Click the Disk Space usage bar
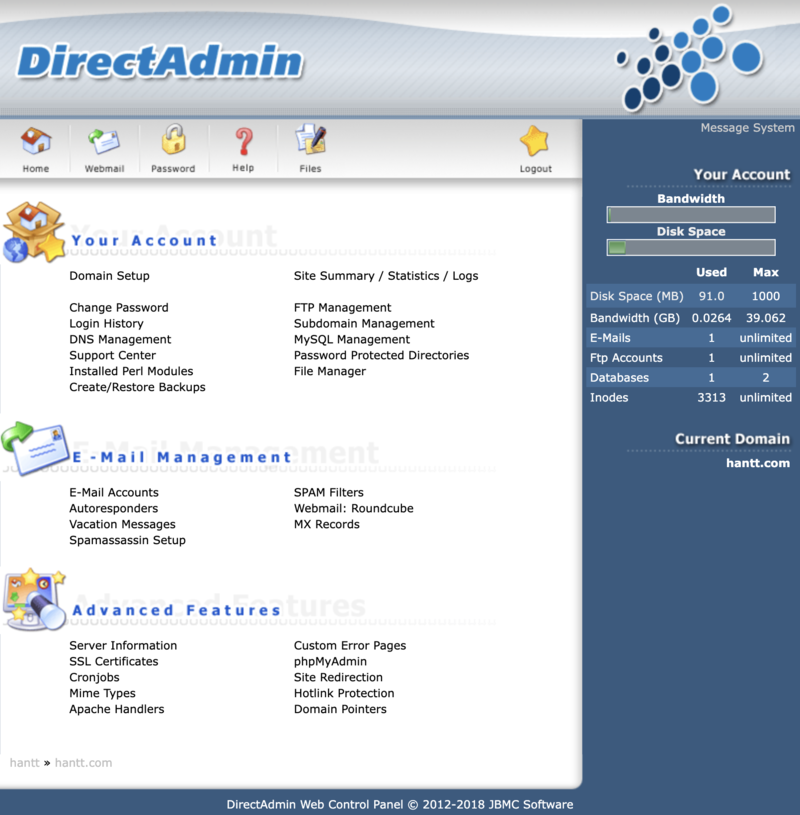This screenshot has height=815, width=800. pos(691,247)
